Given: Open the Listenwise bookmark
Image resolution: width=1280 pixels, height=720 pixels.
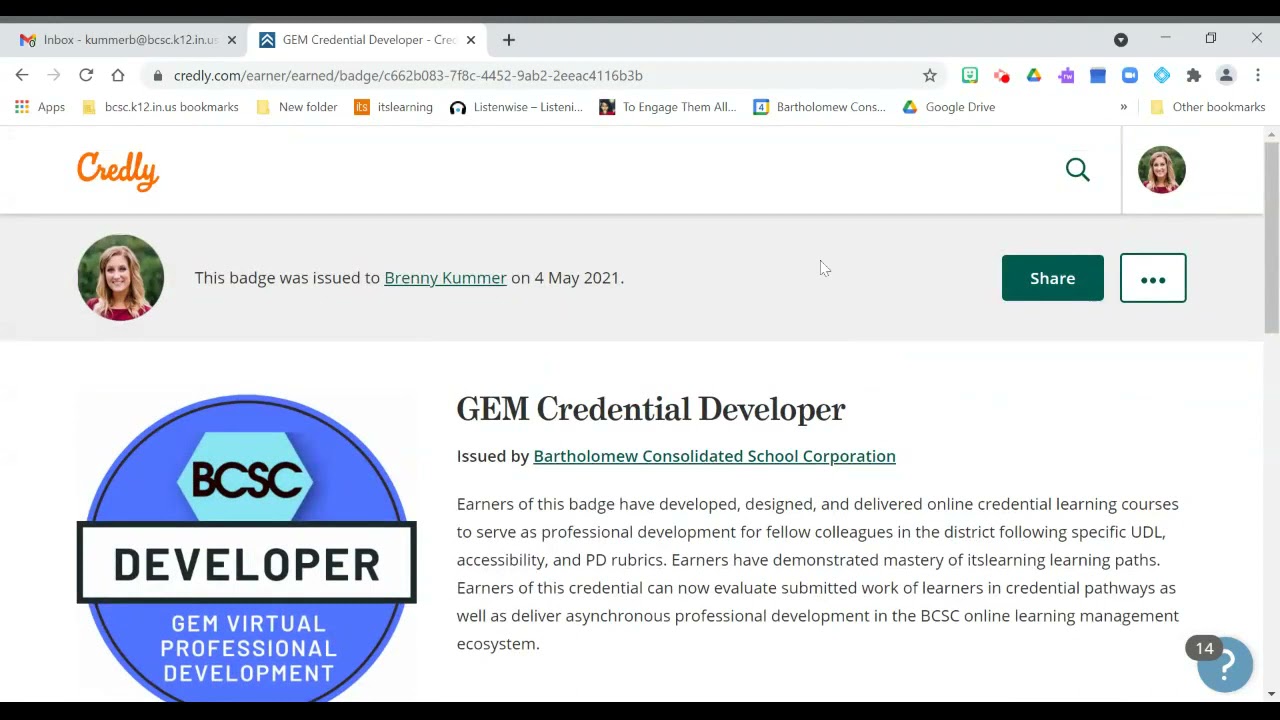Looking at the screenshot, I should (516, 107).
